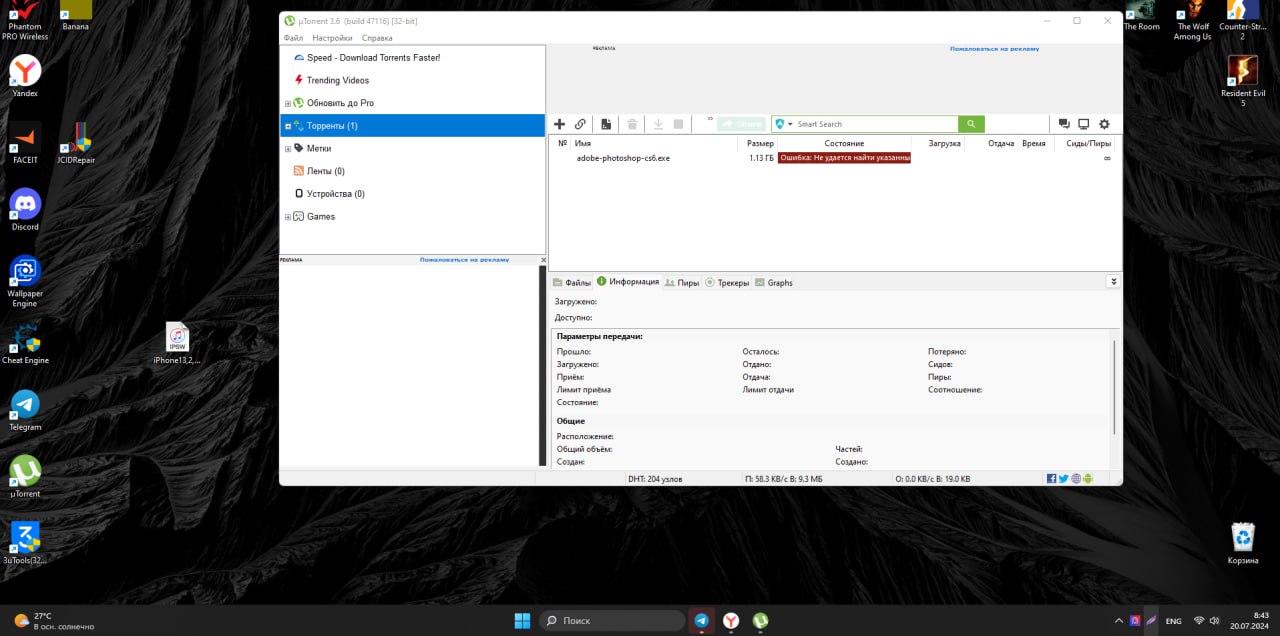1280x636 pixels.
Task: Click DHT: 204 узлов in status bar
Action: click(x=655, y=479)
